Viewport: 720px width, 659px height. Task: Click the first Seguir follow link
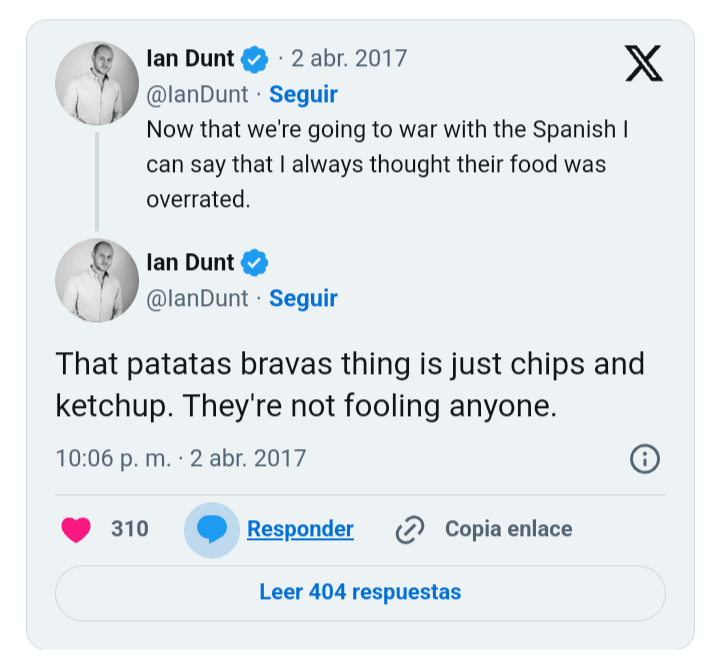(x=303, y=95)
